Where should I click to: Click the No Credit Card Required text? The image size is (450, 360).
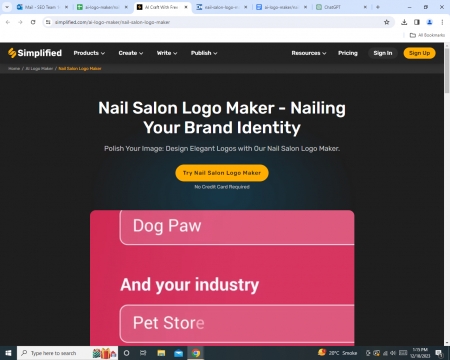click(x=222, y=187)
